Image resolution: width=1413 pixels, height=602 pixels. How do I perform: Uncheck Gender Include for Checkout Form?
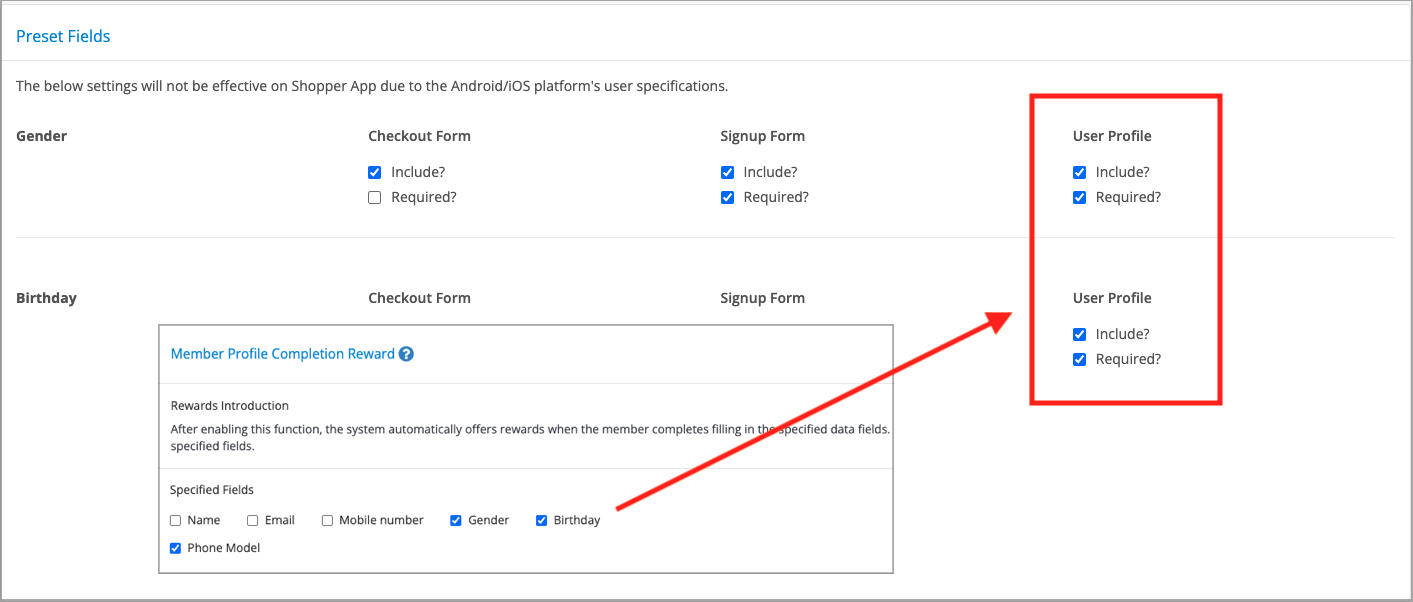375,172
